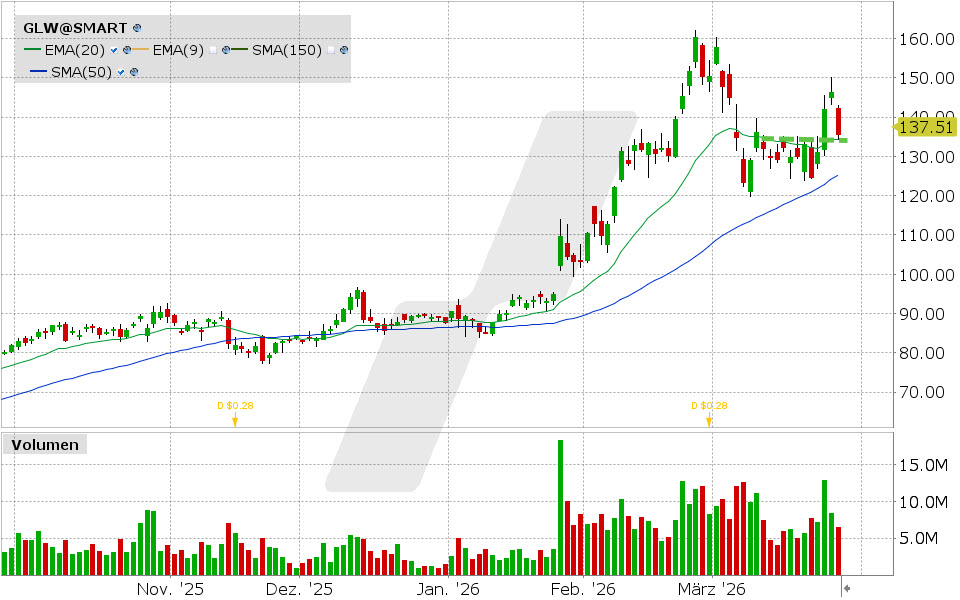The width and height of the screenshot is (960, 600).
Task: Enable the SMA(150) indicator checkbox
Action: click(330, 49)
